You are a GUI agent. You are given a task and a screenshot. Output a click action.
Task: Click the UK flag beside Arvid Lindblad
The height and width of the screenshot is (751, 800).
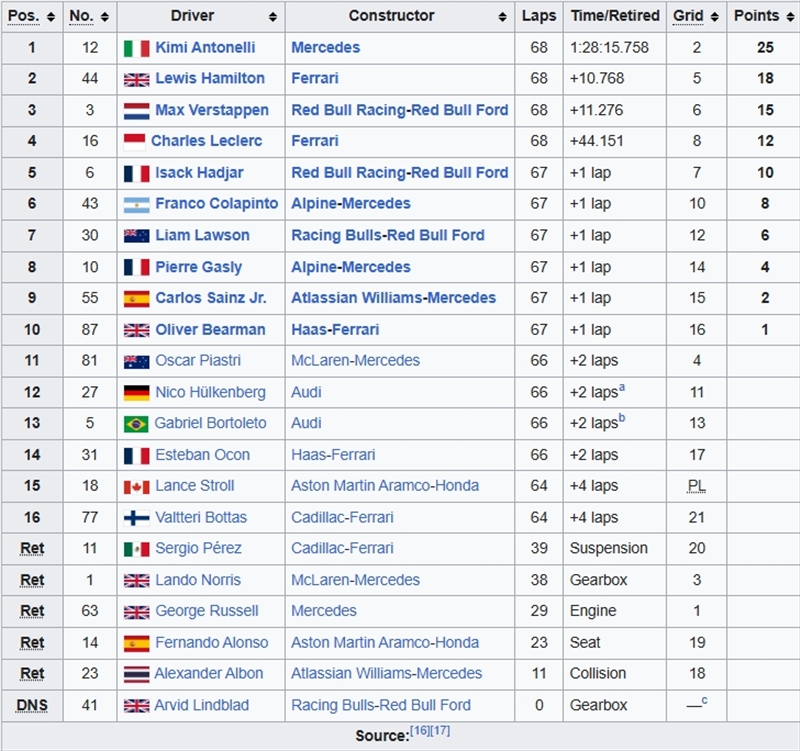(x=137, y=706)
